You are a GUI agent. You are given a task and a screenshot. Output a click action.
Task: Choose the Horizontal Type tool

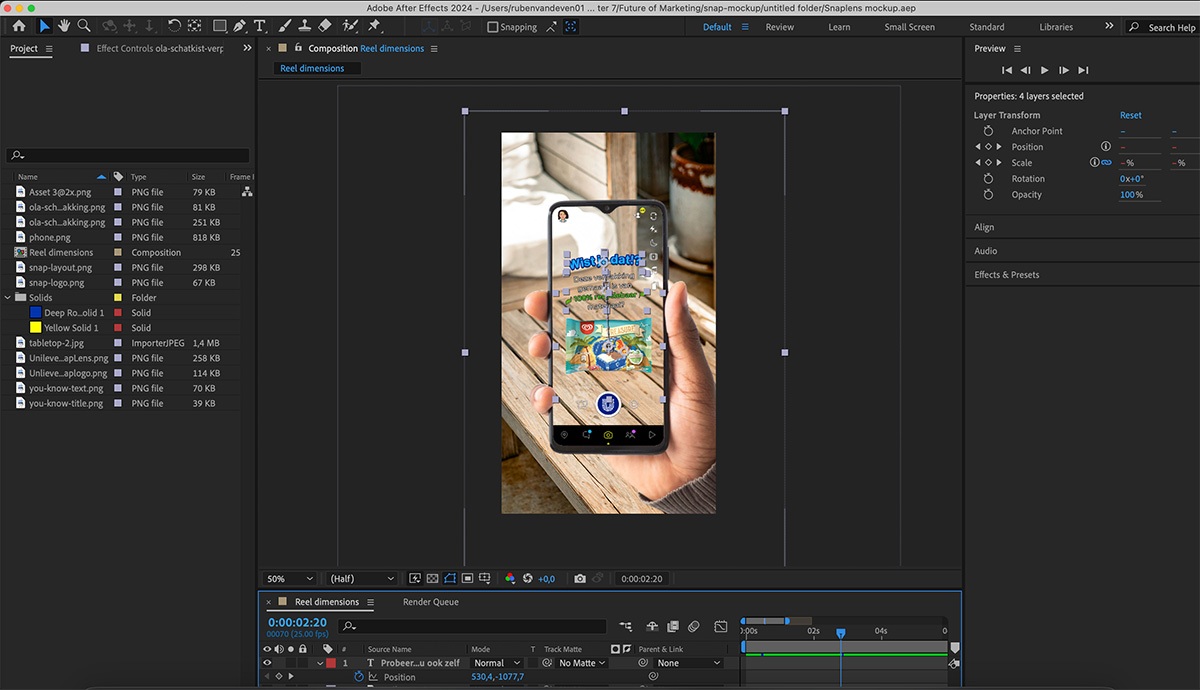pyautogui.click(x=260, y=26)
